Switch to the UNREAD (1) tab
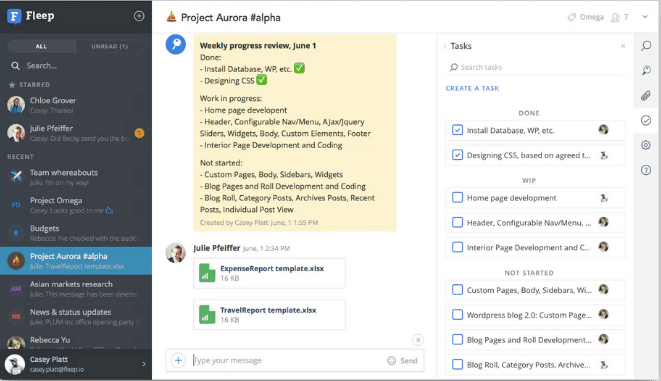 click(110, 46)
